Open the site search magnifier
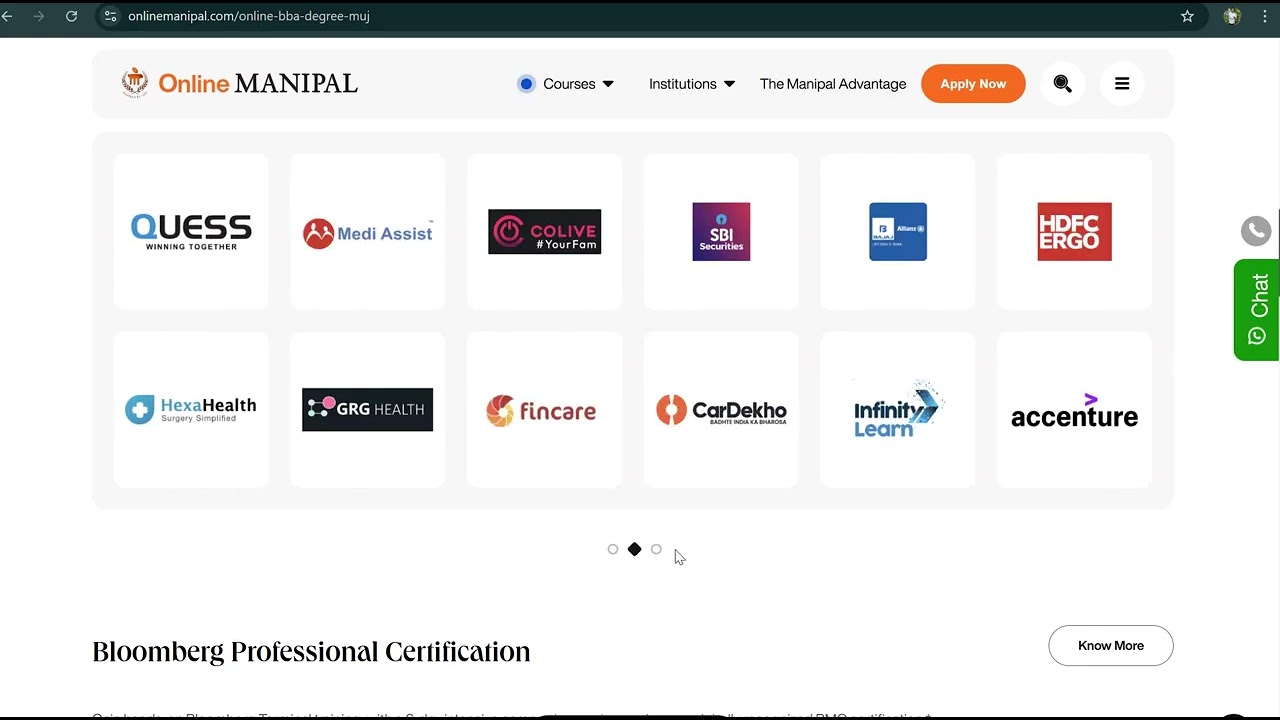Image resolution: width=1280 pixels, height=720 pixels. (1062, 84)
